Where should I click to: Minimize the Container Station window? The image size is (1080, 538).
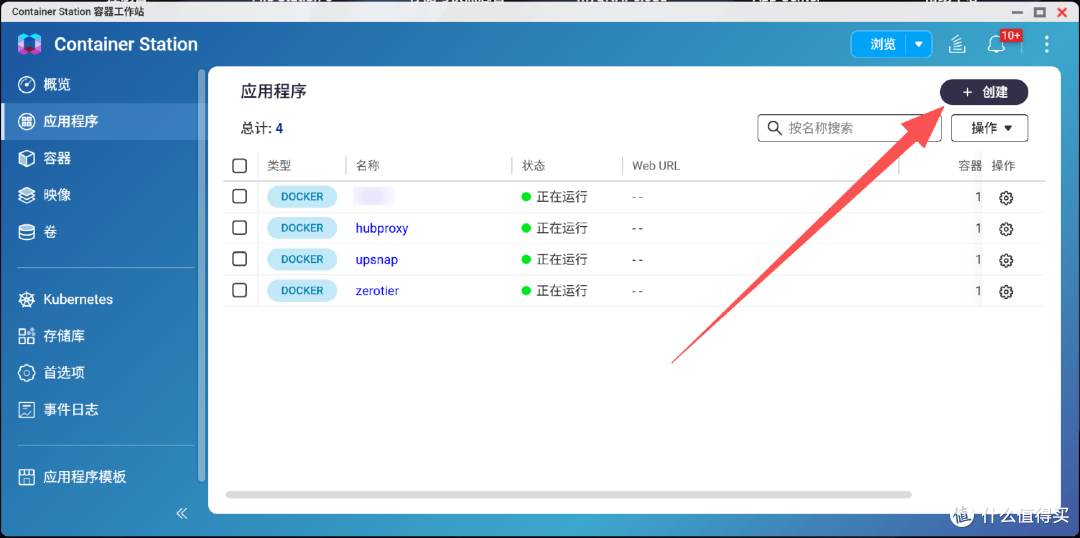[x=1017, y=12]
